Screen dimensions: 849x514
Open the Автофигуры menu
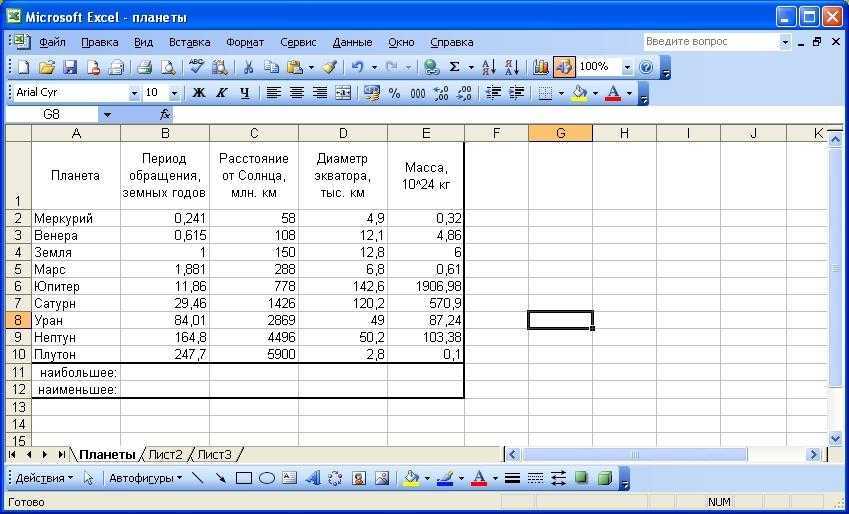tap(146, 478)
